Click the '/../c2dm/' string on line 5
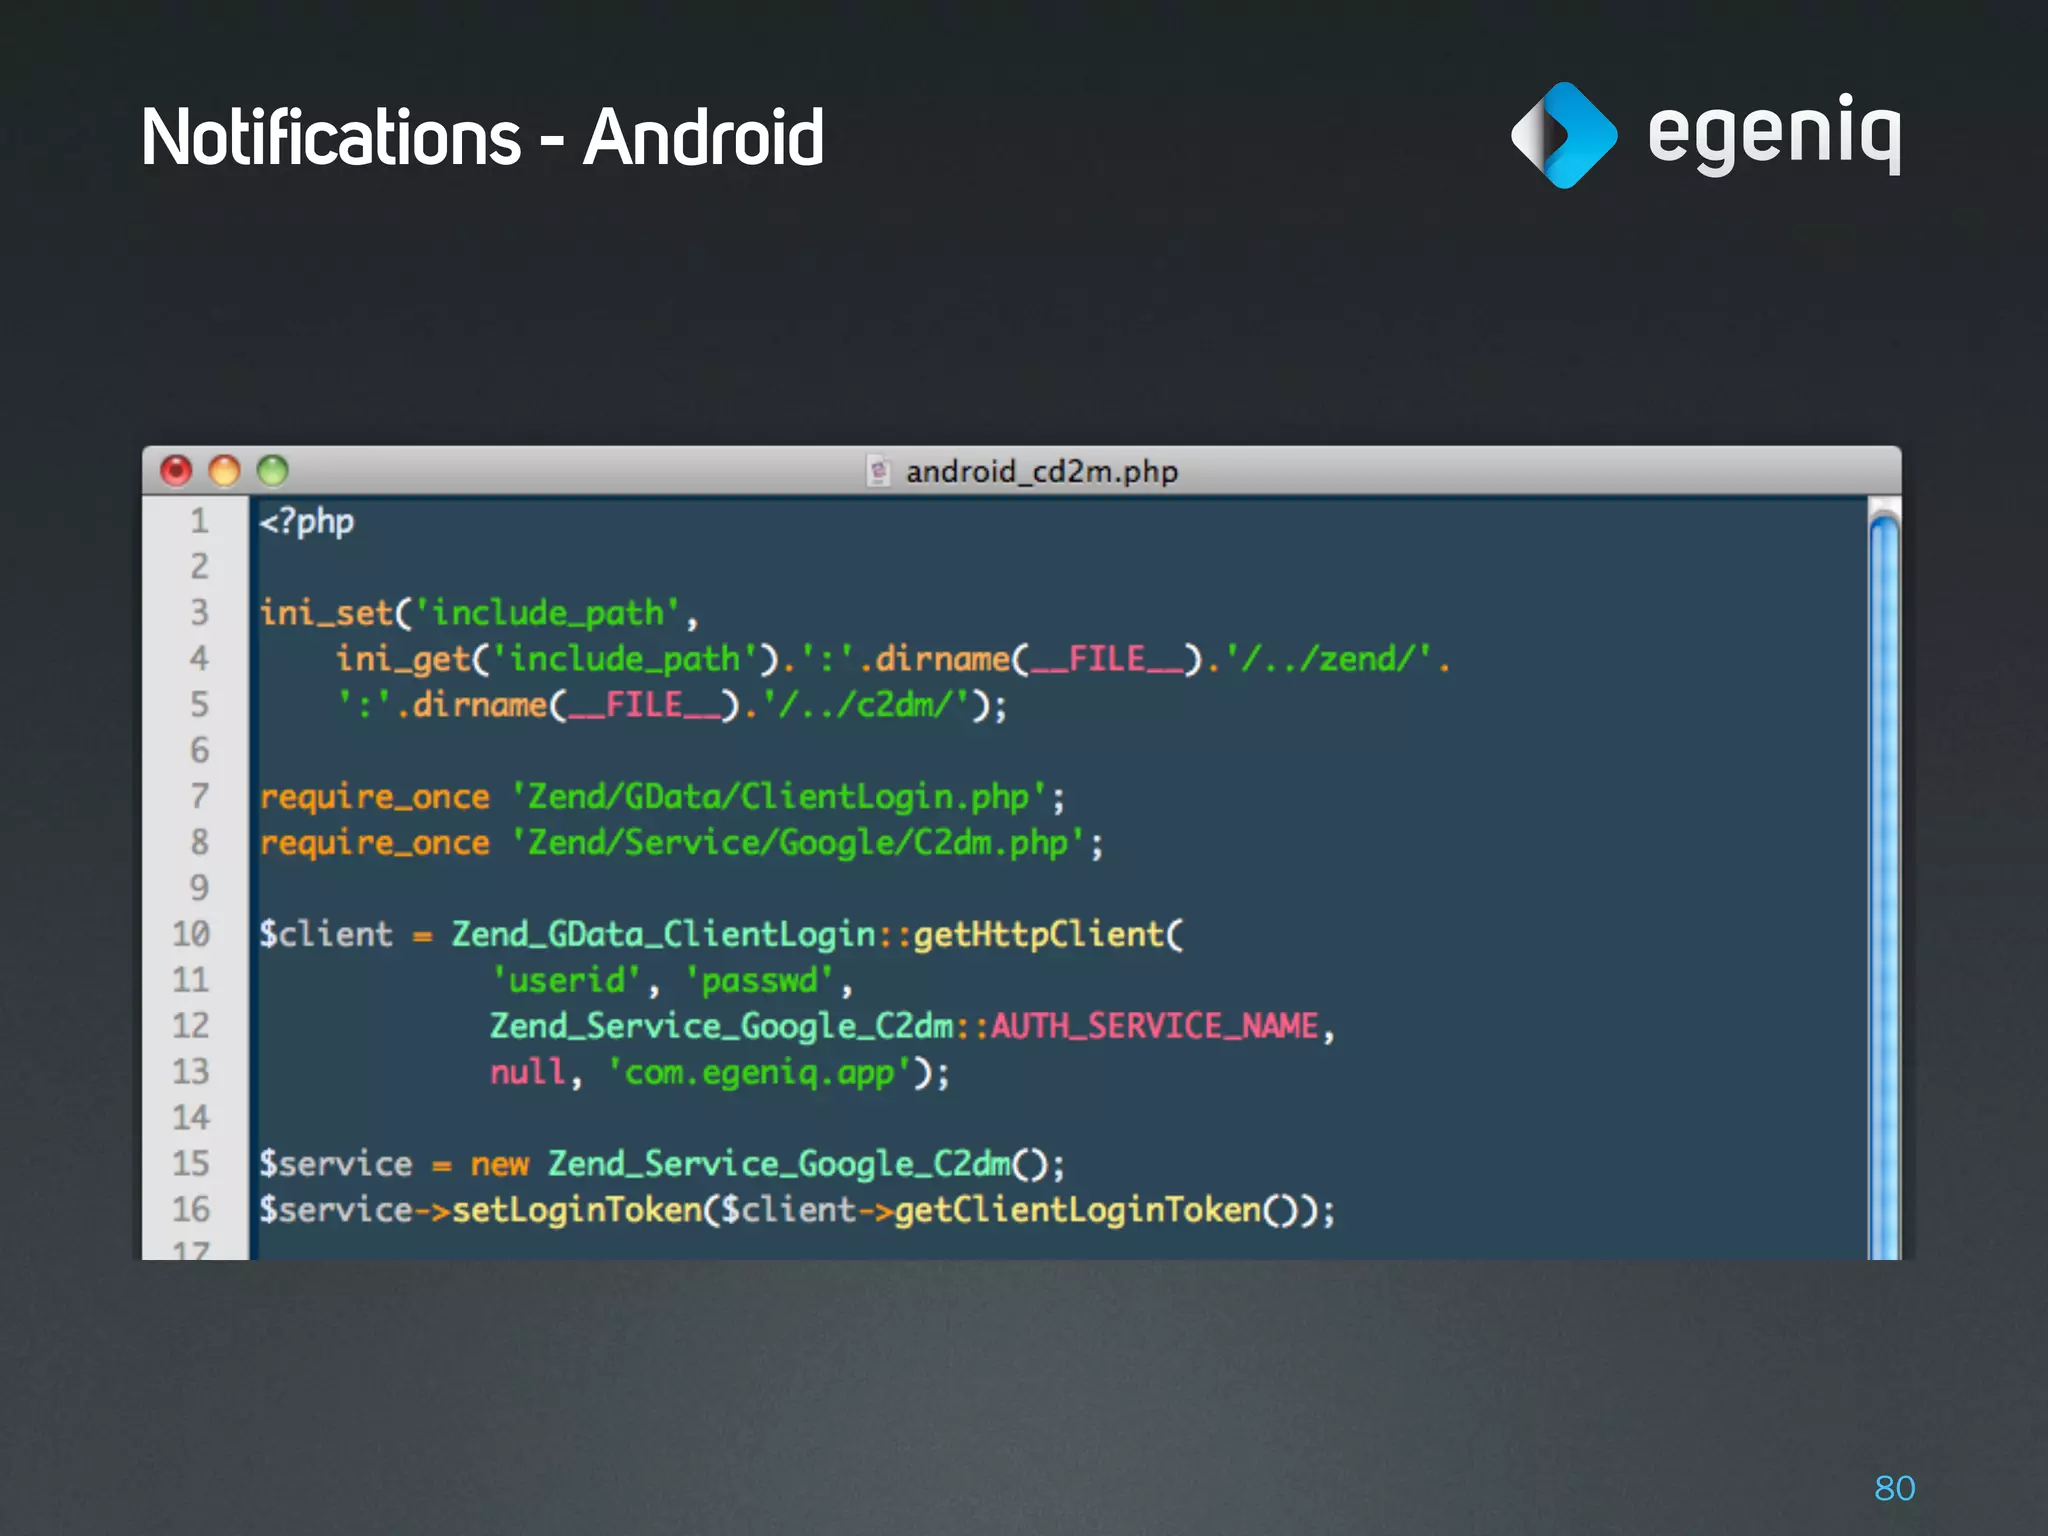Viewport: 2048px width, 1536px height. coord(867,705)
